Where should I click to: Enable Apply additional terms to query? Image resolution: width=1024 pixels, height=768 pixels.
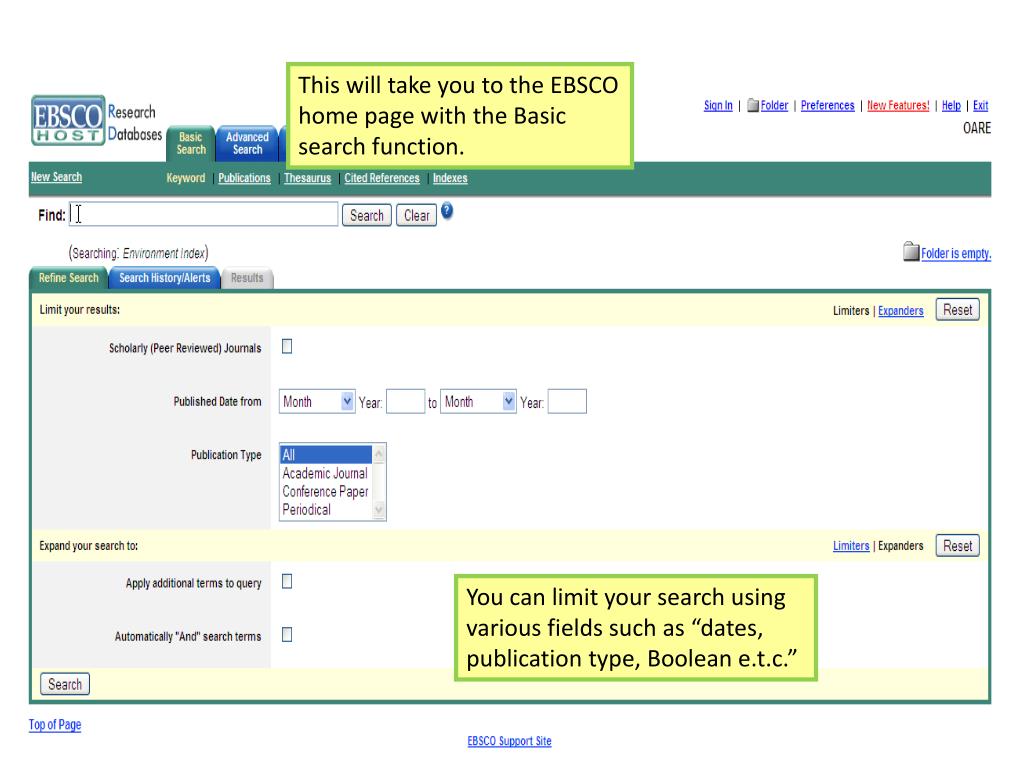pyautogui.click(x=287, y=582)
